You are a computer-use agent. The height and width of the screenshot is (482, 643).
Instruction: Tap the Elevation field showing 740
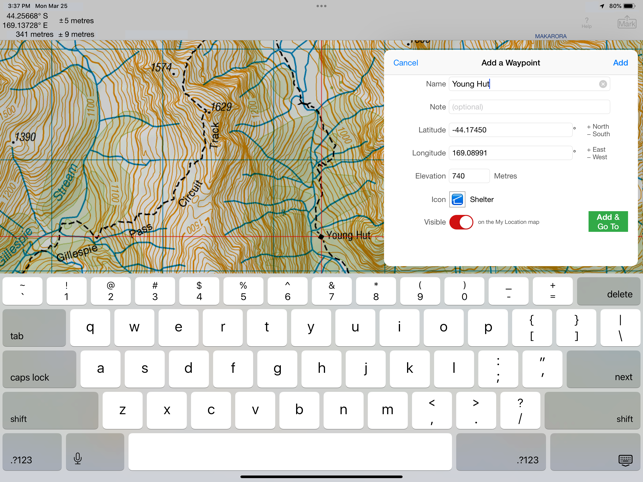click(469, 176)
